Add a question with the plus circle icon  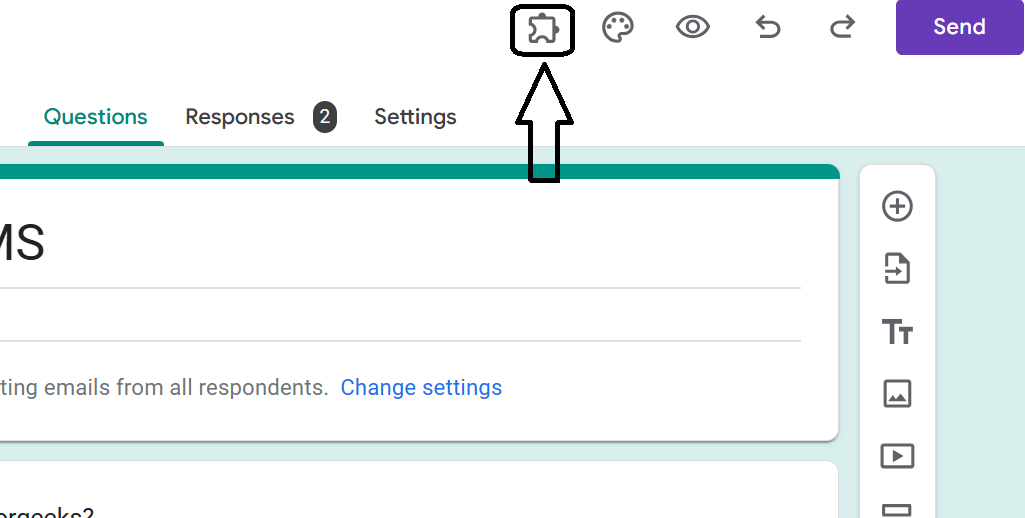tap(897, 206)
